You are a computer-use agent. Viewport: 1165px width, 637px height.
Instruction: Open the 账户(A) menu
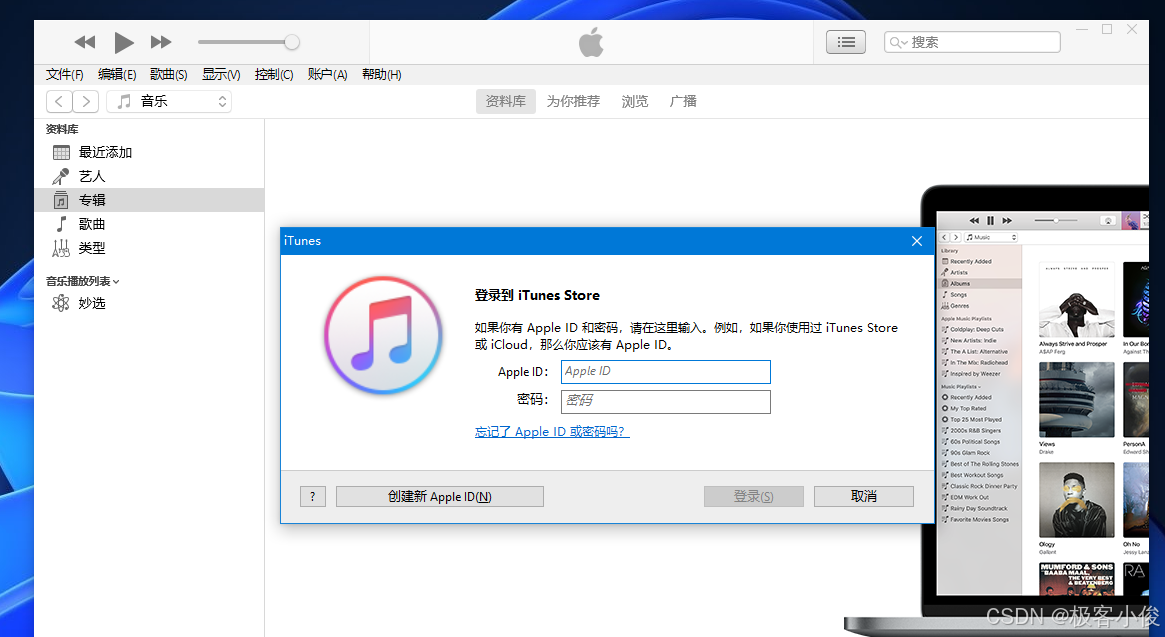pyautogui.click(x=327, y=74)
